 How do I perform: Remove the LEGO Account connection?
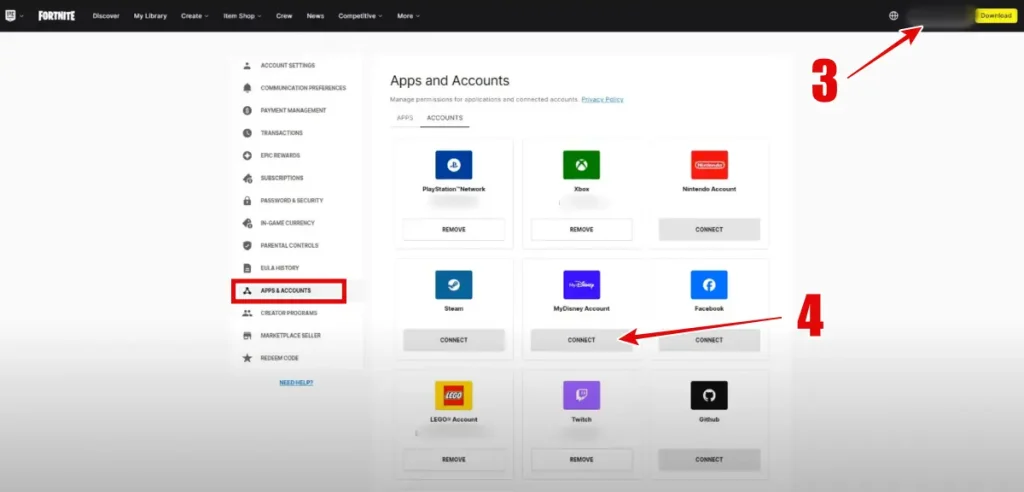[454, 459]
